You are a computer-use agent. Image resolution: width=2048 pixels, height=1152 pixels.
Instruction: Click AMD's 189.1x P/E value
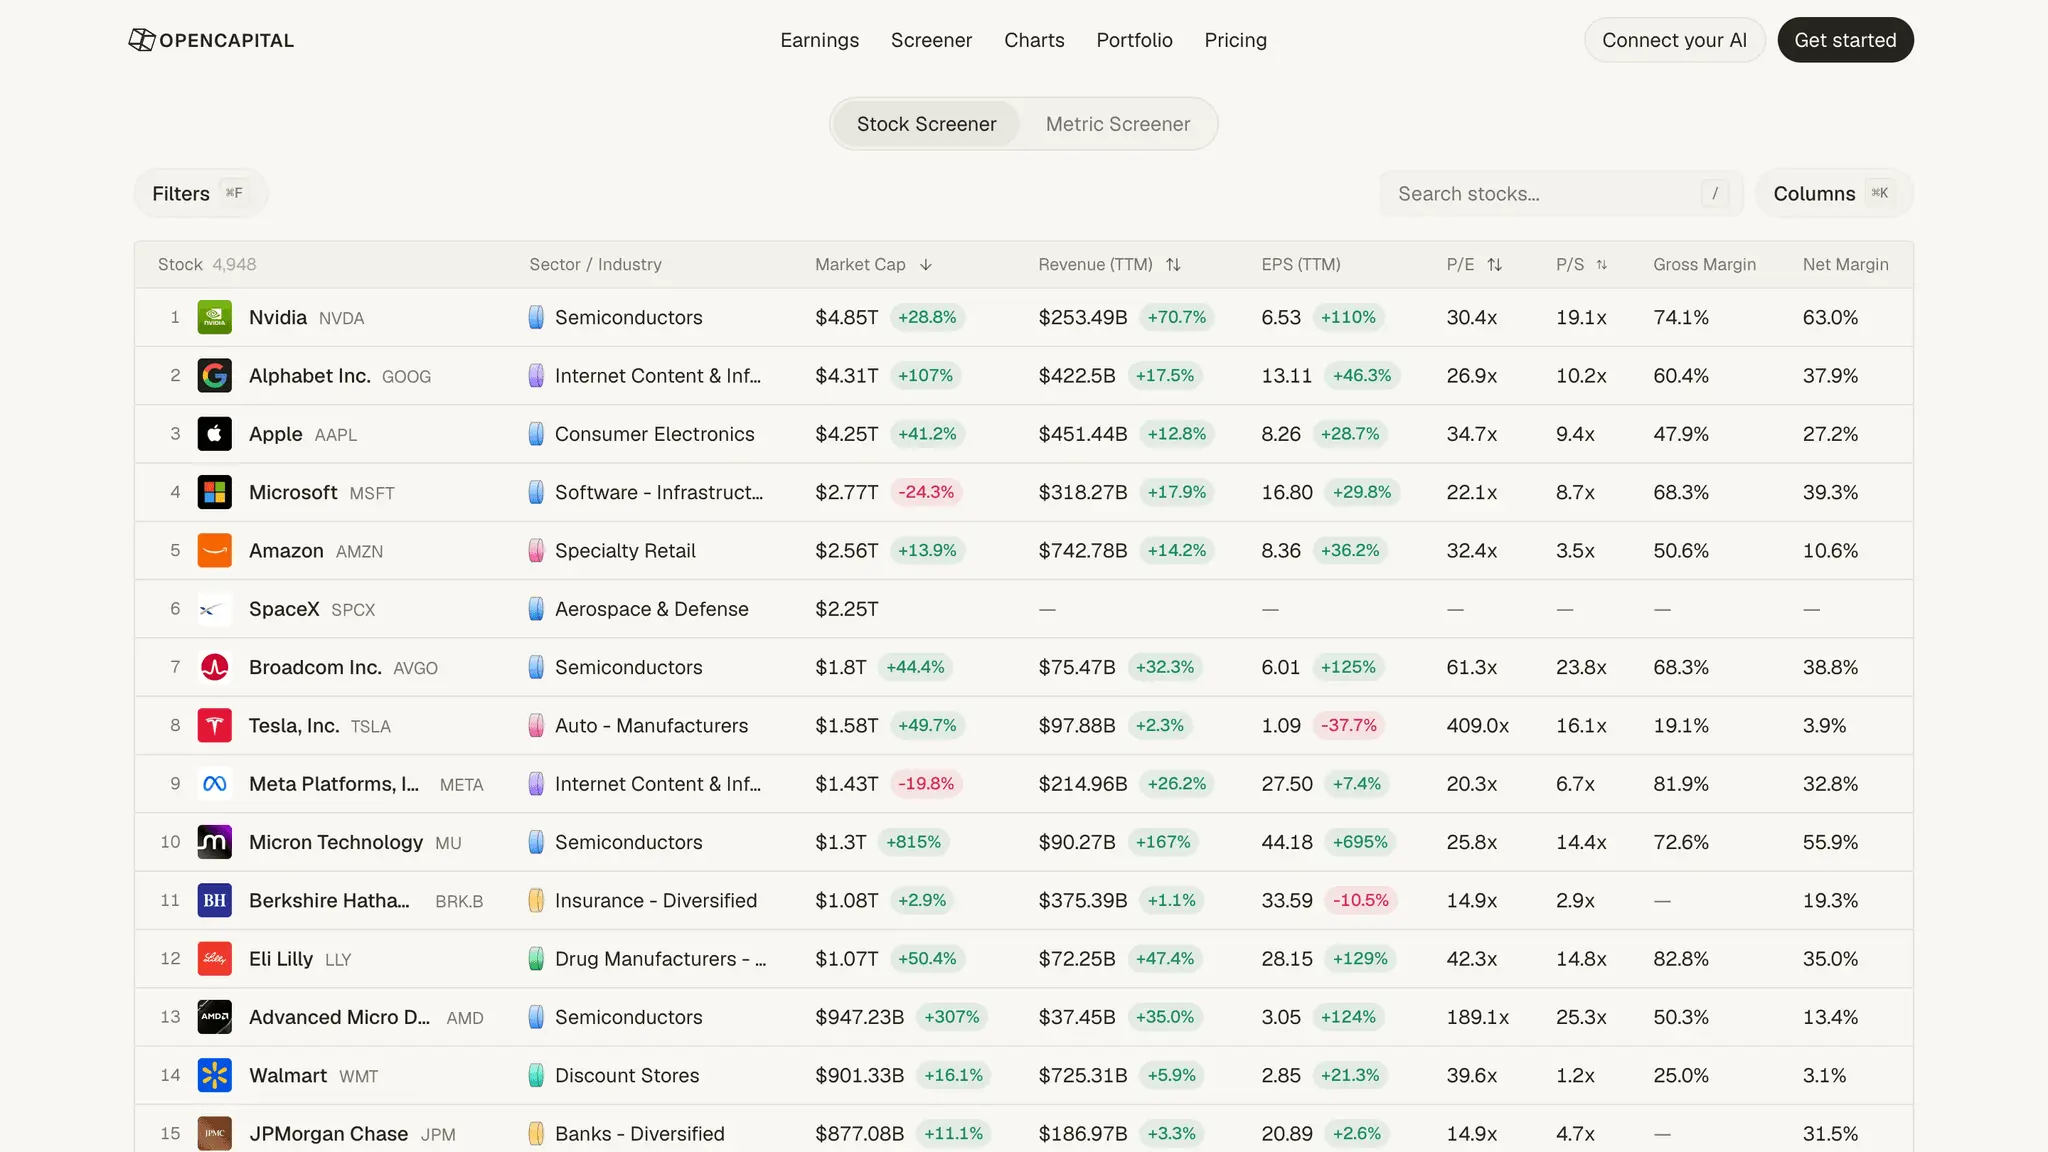tap(1477, 1017)
